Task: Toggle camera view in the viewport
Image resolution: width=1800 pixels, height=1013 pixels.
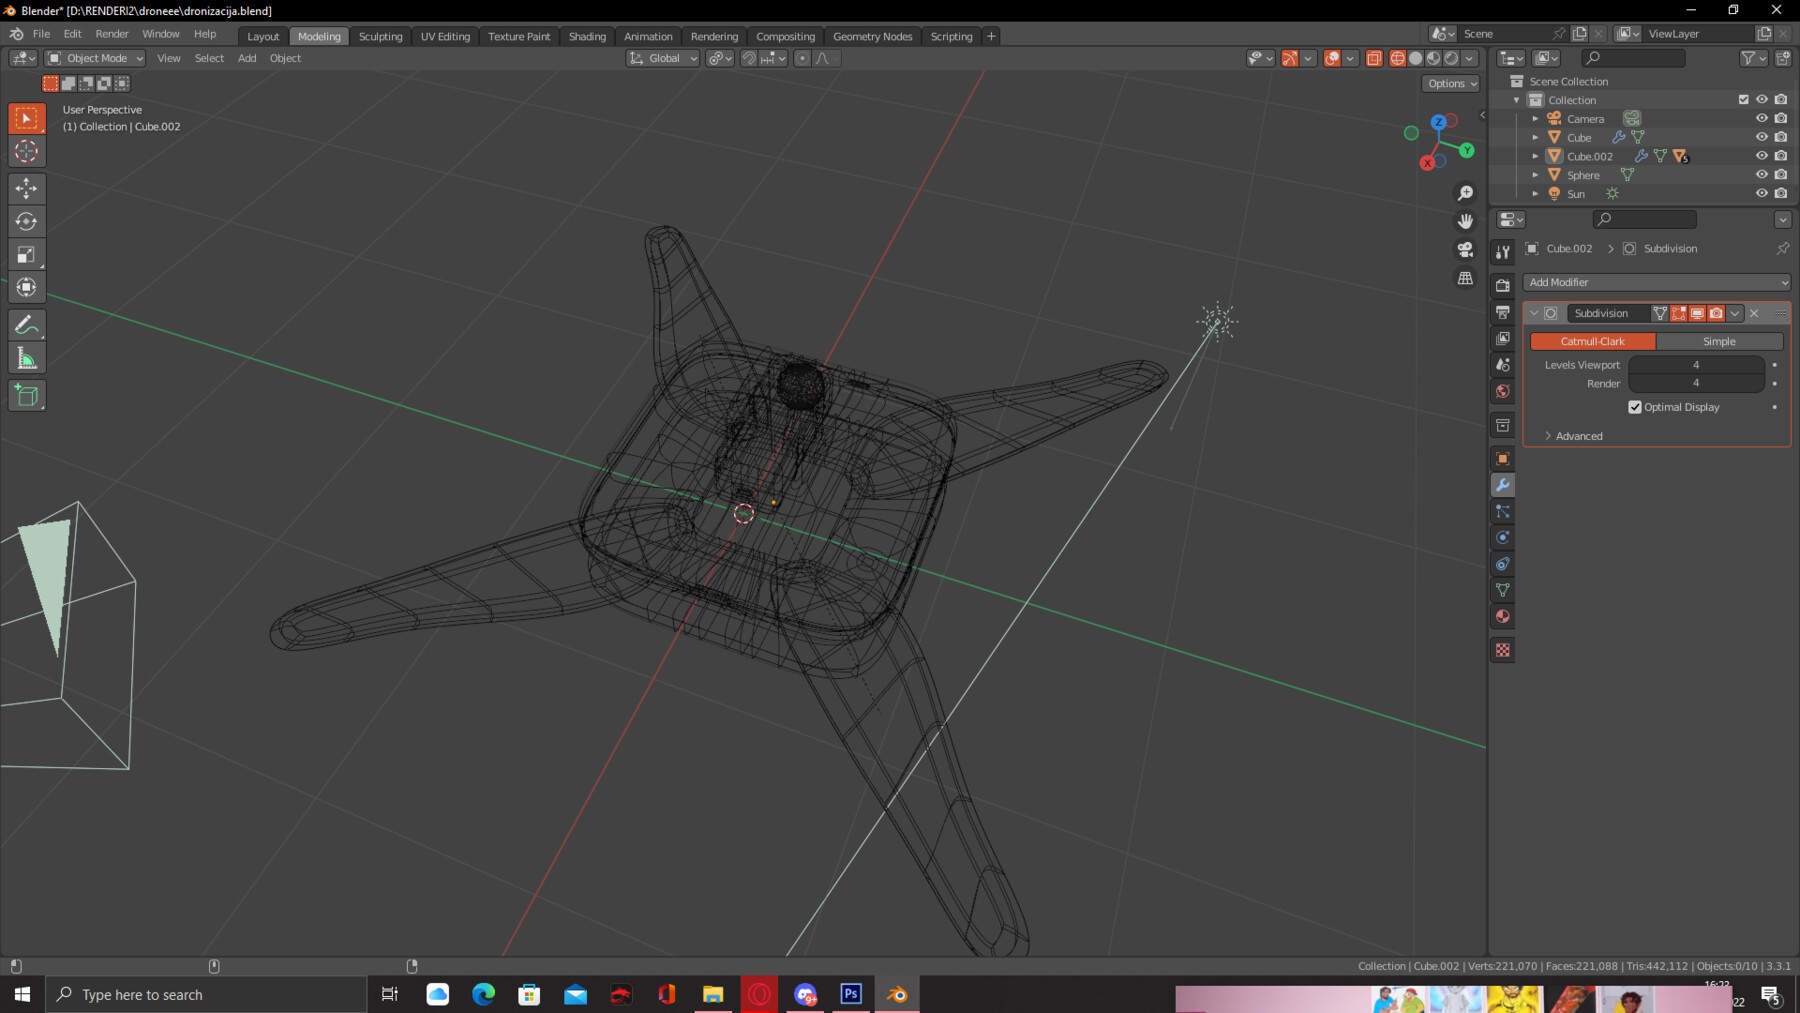Action: [x=1465, y=249]
